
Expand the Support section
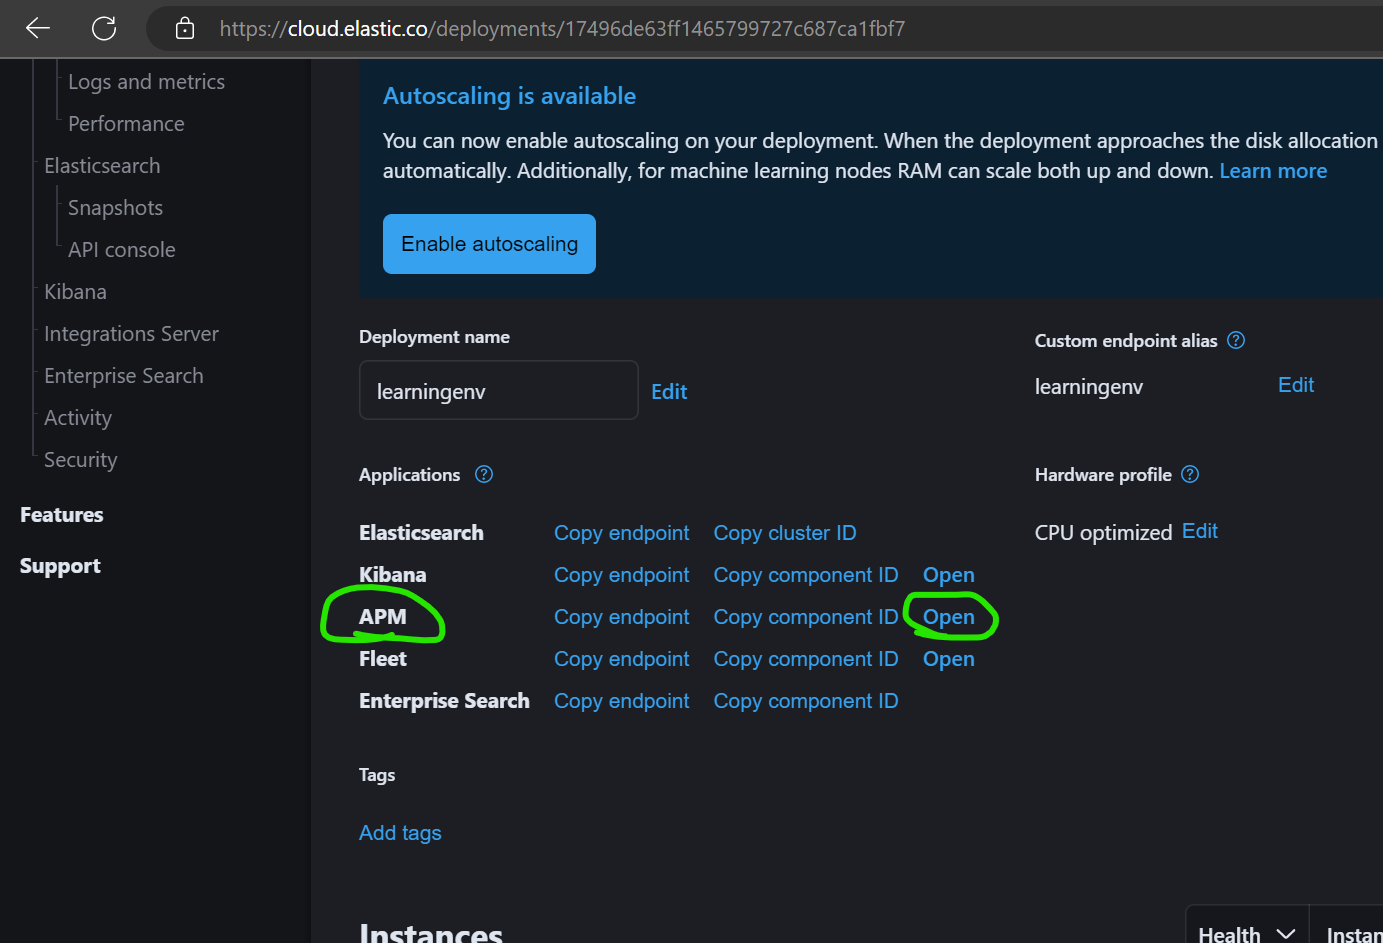pyautogui.click(x=60, y=566)
